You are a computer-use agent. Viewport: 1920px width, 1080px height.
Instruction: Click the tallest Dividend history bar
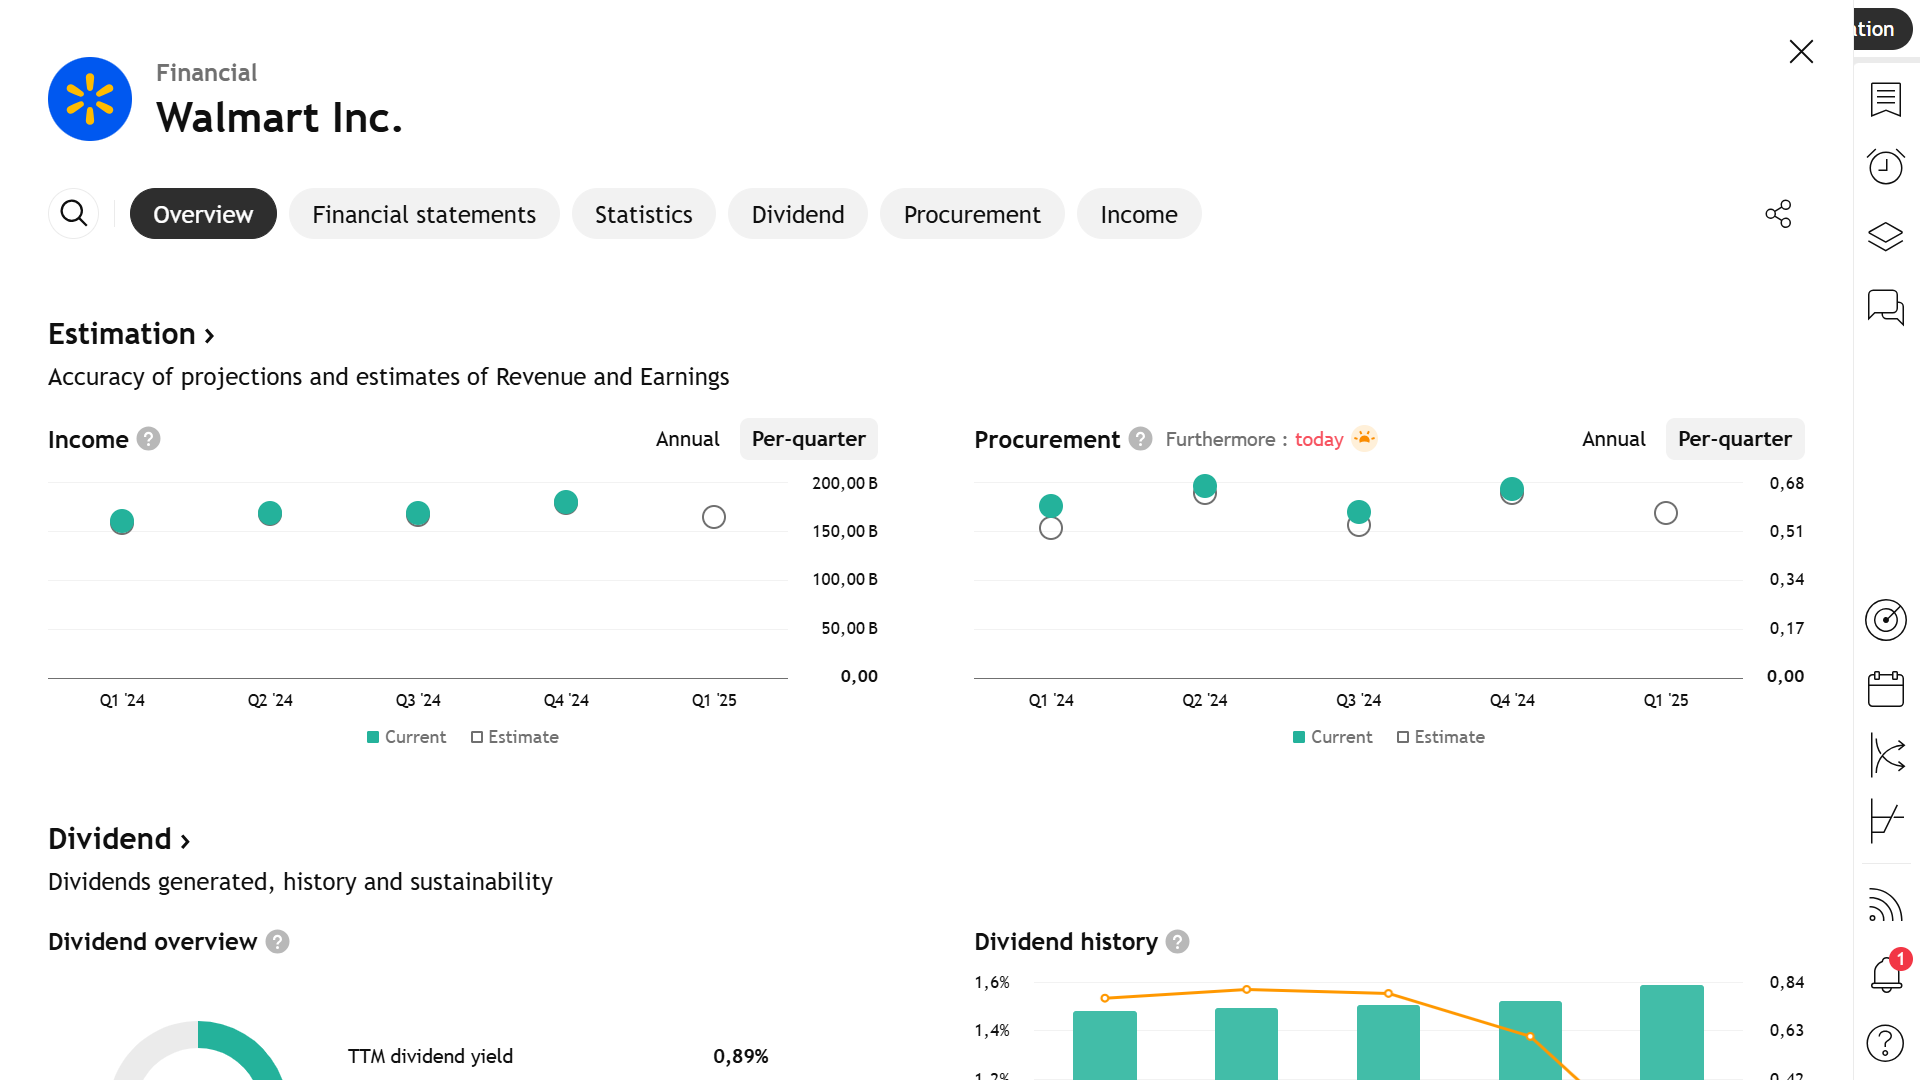[1672, 1032]
